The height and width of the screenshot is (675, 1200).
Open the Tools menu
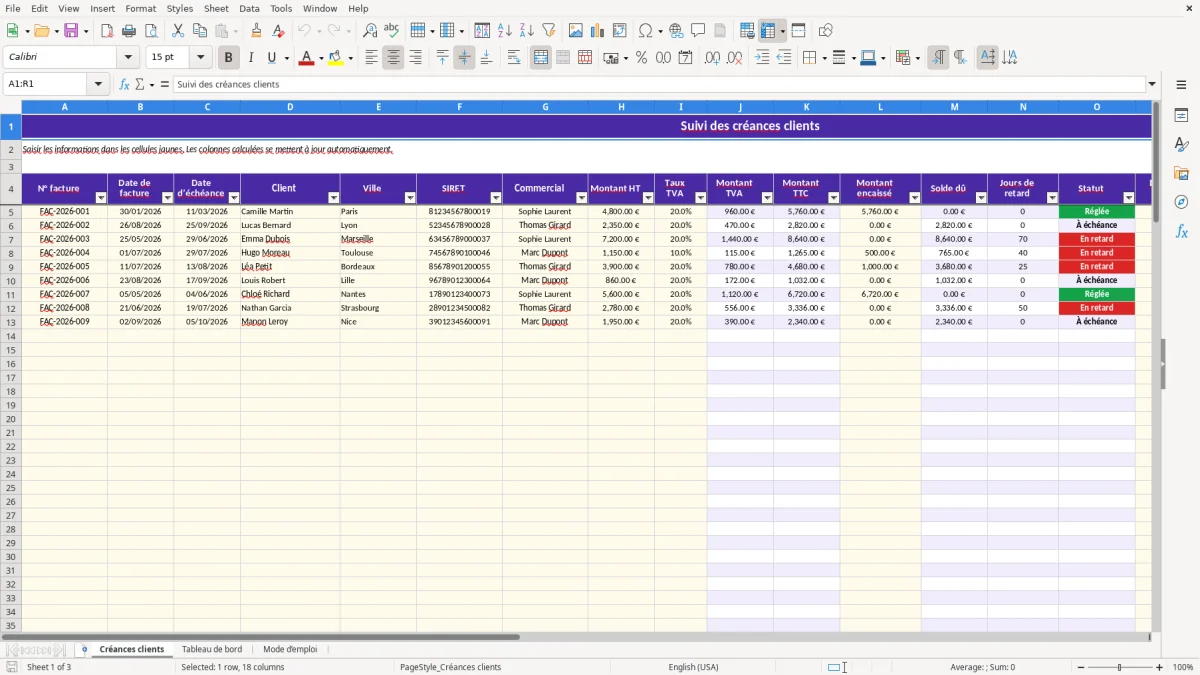tap(281, 8)
